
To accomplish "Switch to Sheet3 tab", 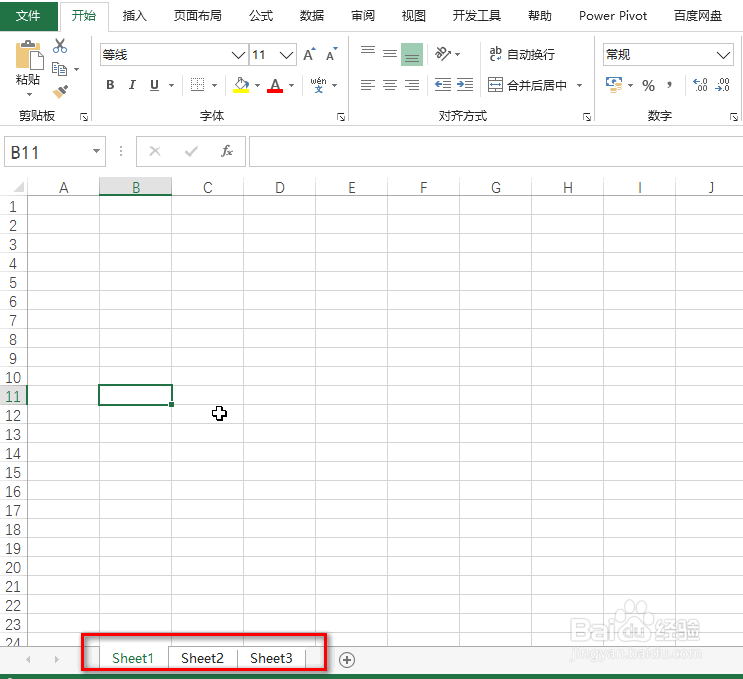I will 271,658.
